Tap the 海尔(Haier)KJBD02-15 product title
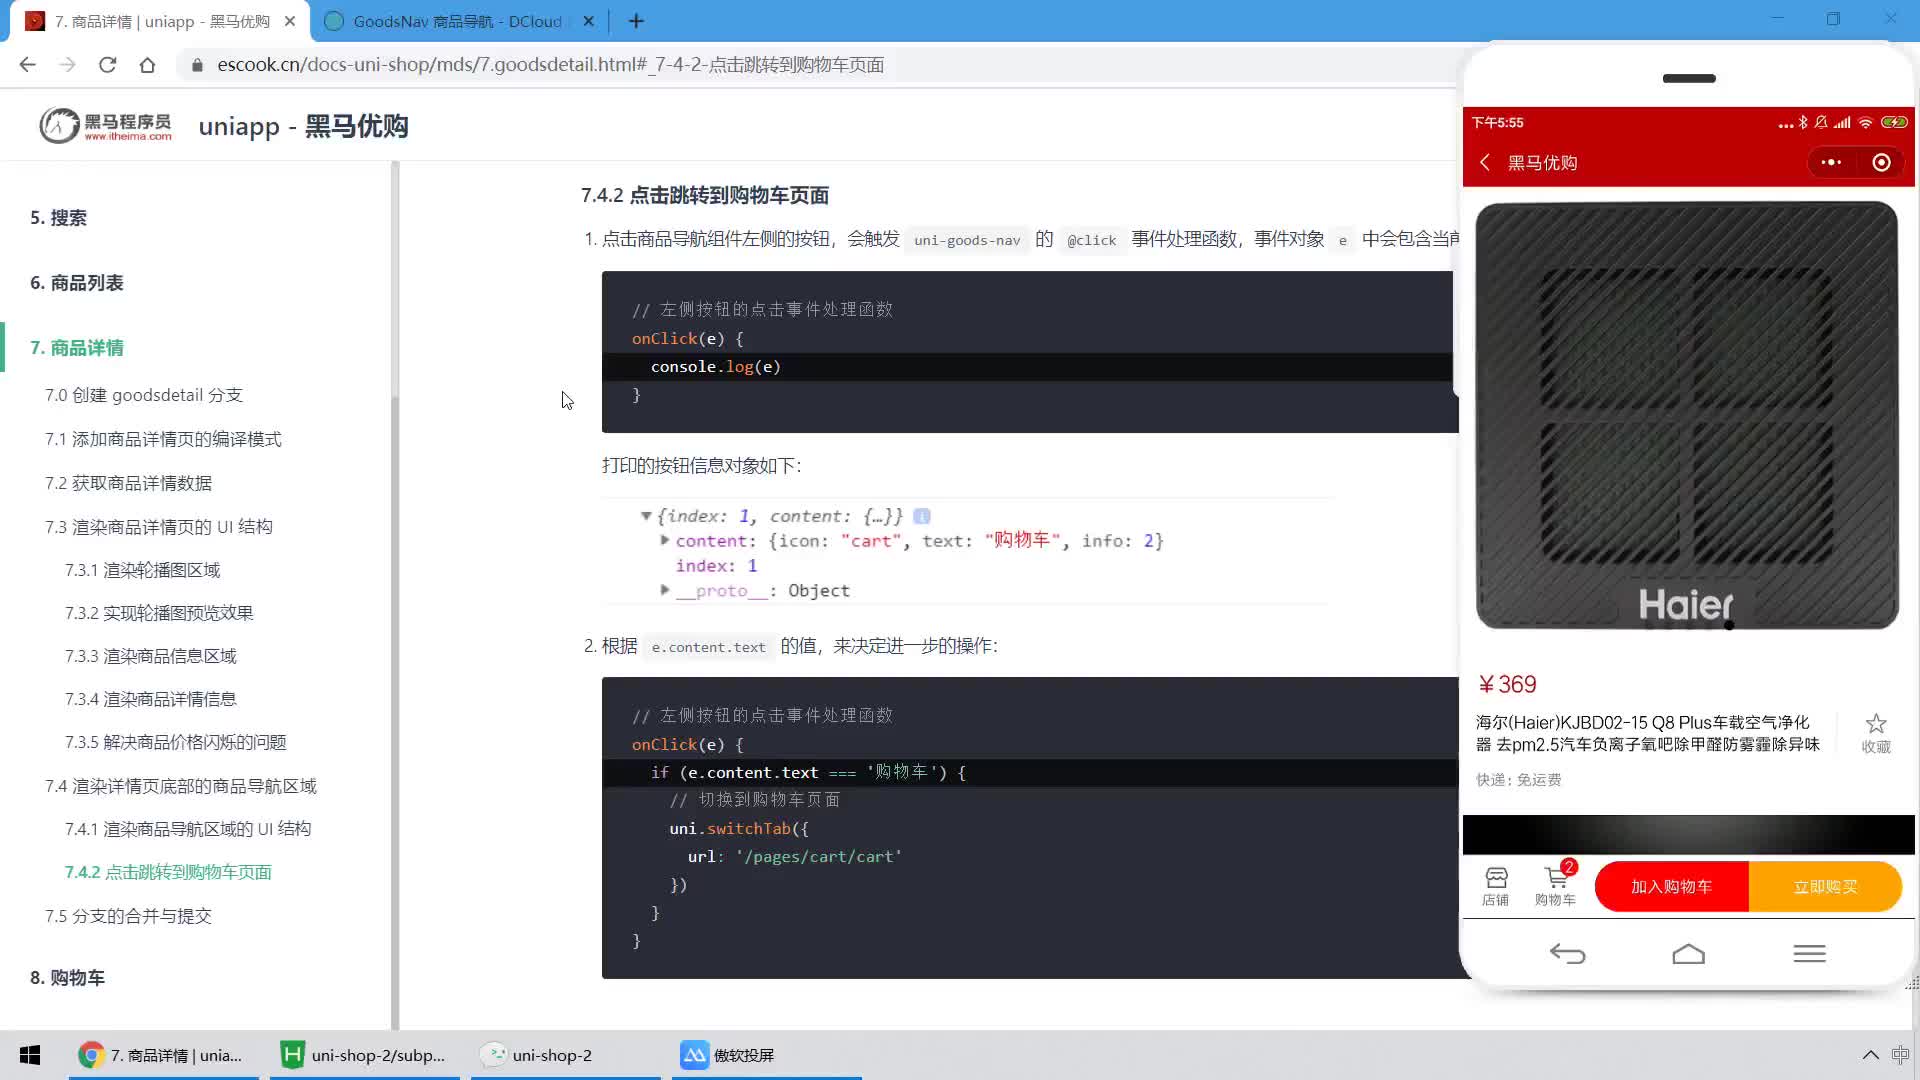The image size is (1920, 1080). [x=1648, y=733]
